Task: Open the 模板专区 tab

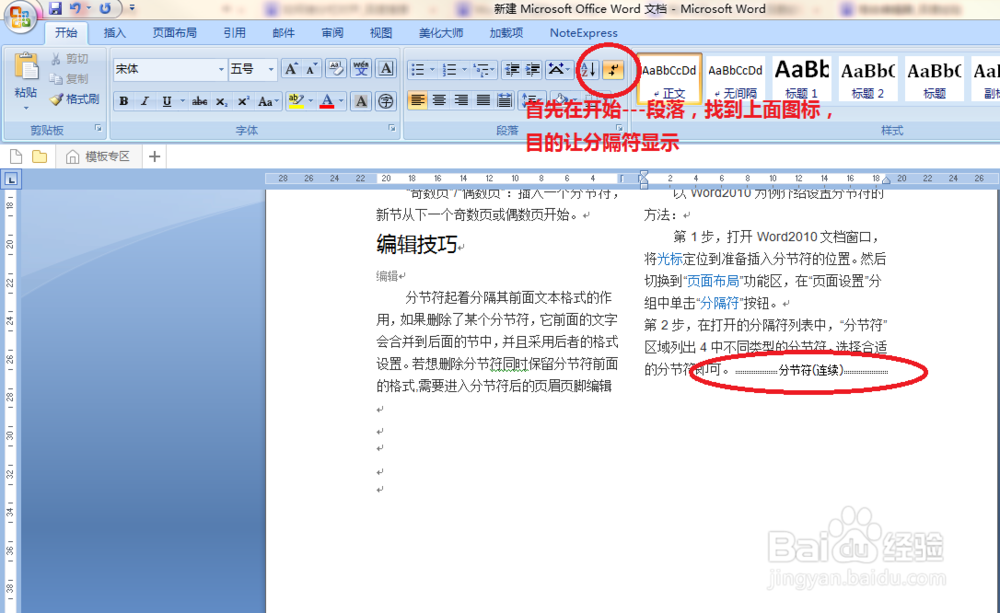Action: 99,156
